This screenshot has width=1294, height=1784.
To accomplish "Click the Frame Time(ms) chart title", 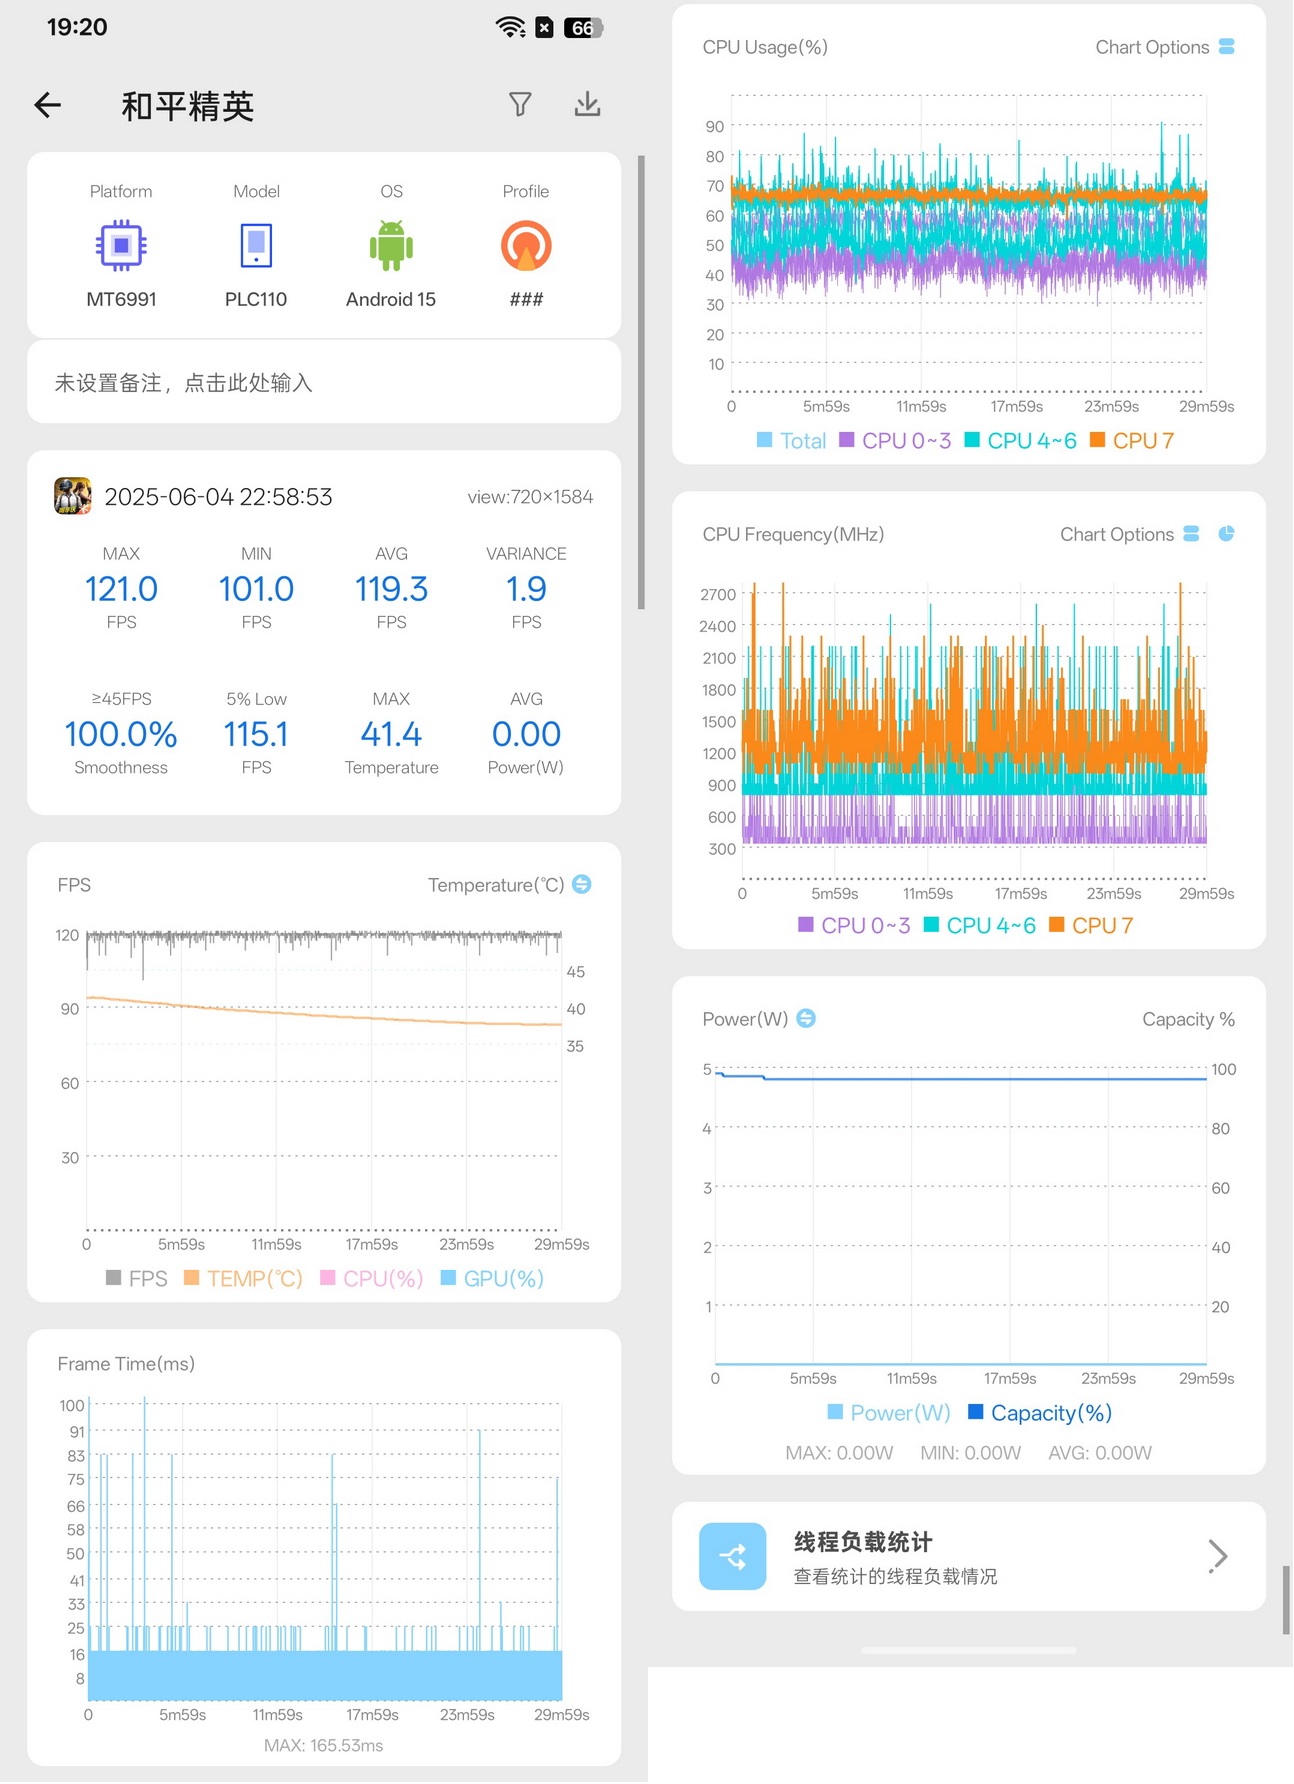I will [126, 1364].
